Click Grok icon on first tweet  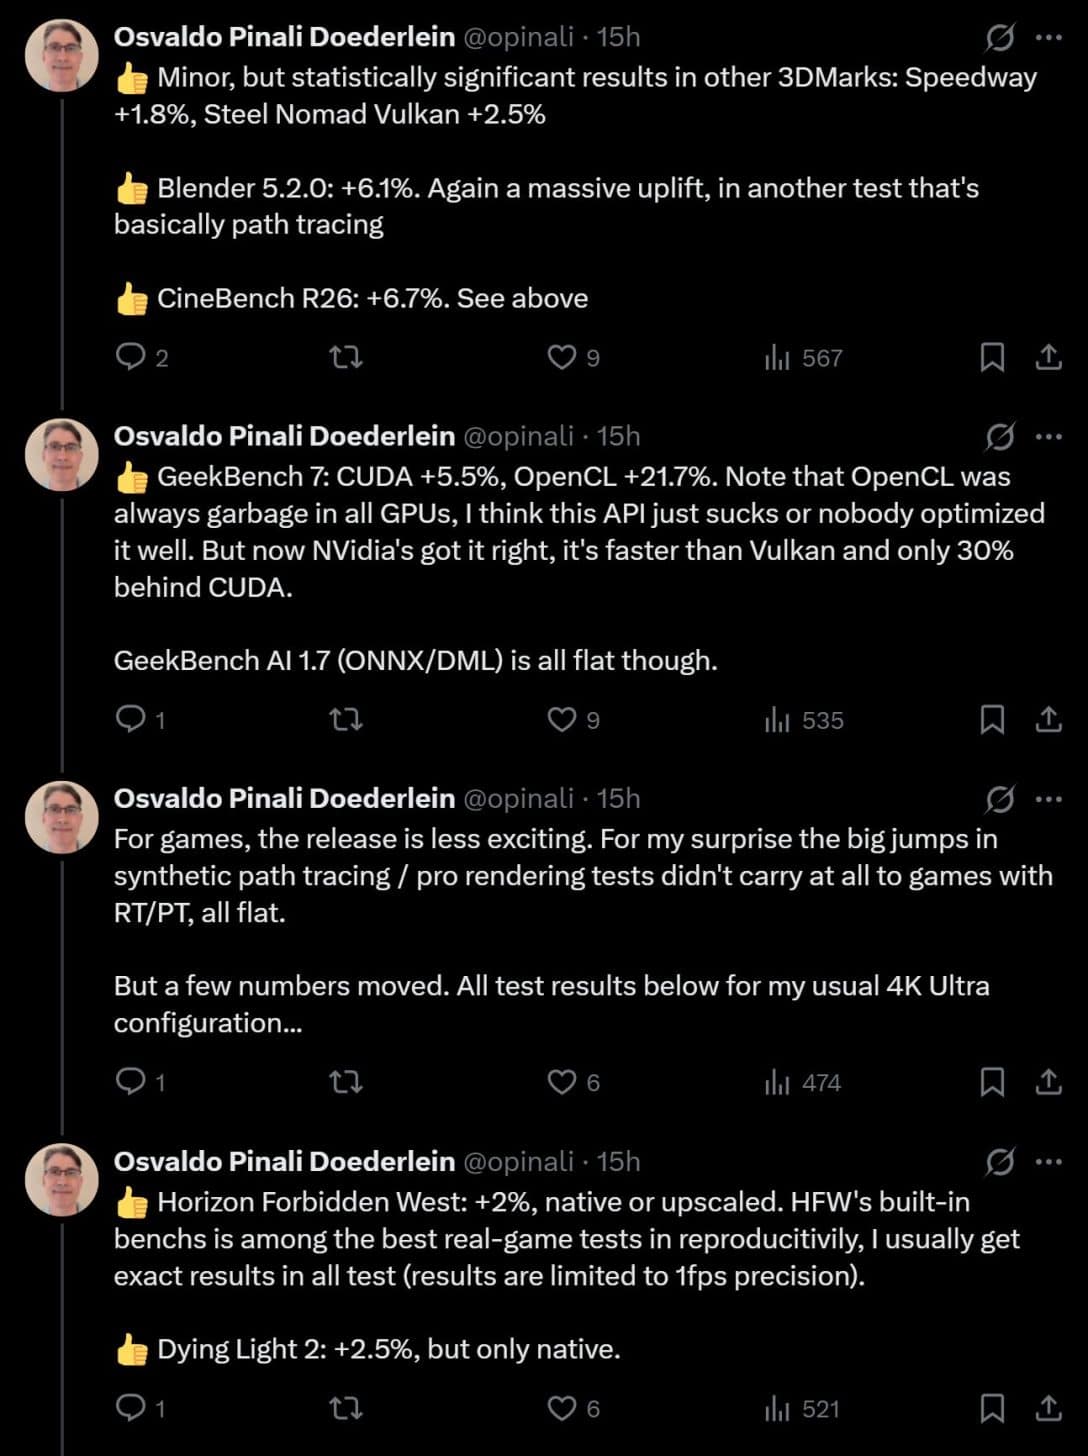click(x=999, y=37)
